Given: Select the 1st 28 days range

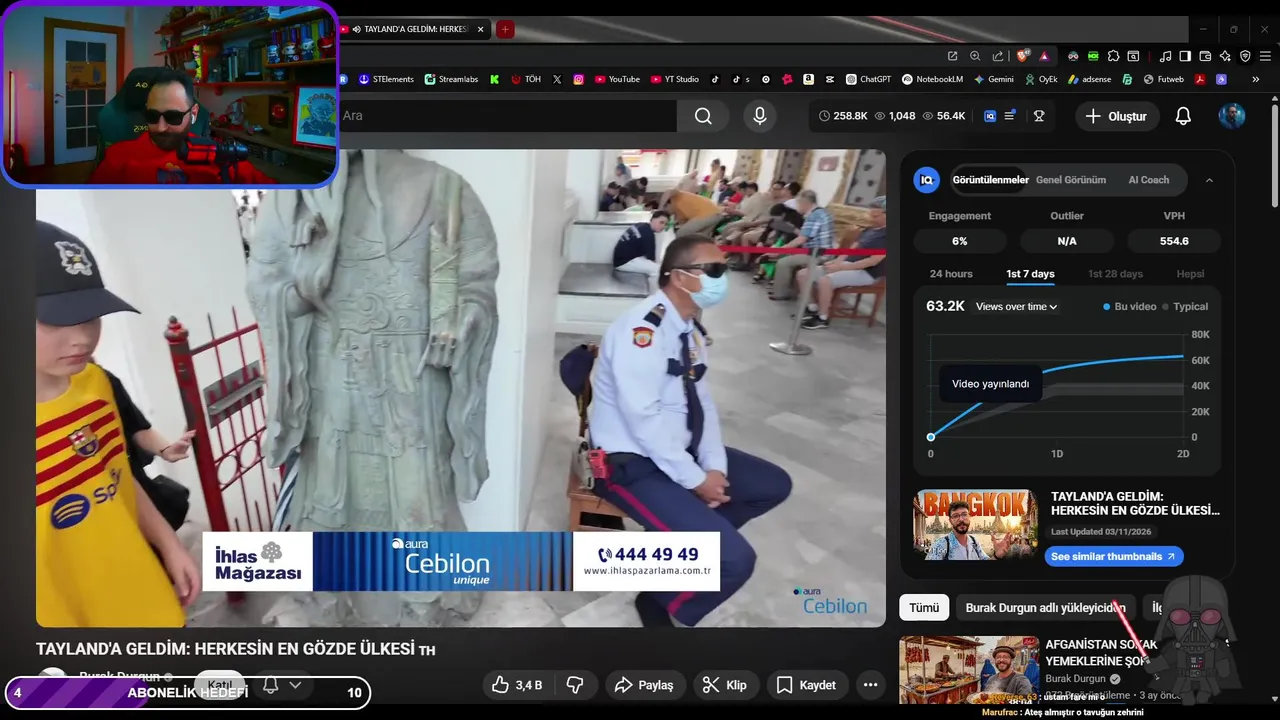Looking at the screenshot, I should pos(1115,274).
